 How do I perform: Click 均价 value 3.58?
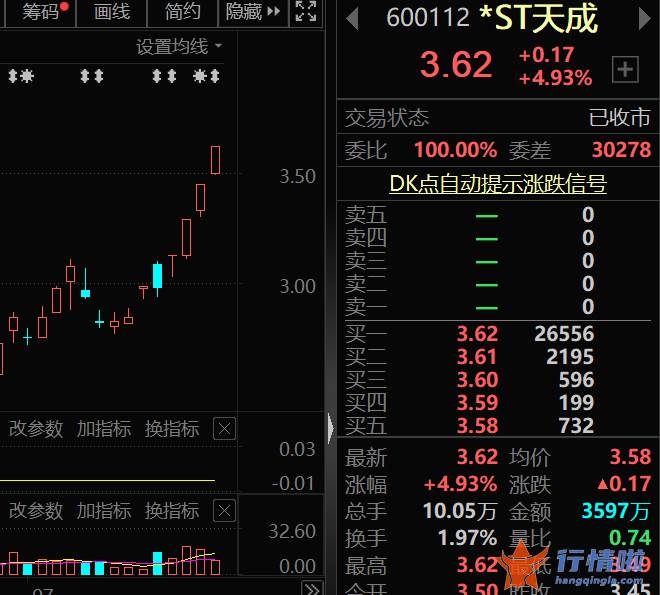coord(630,457)
